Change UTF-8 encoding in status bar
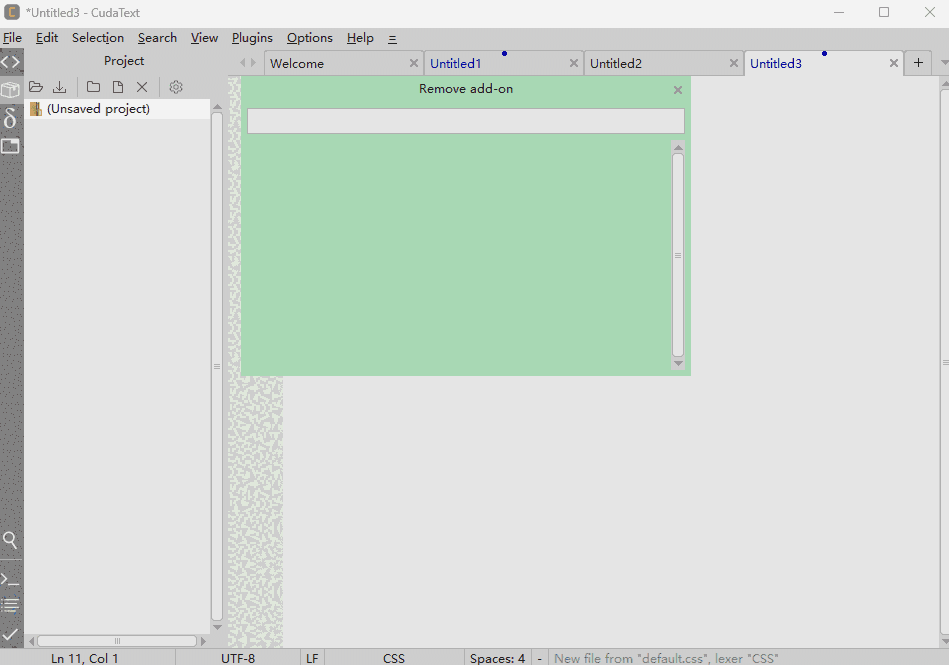 pos(238,658)
